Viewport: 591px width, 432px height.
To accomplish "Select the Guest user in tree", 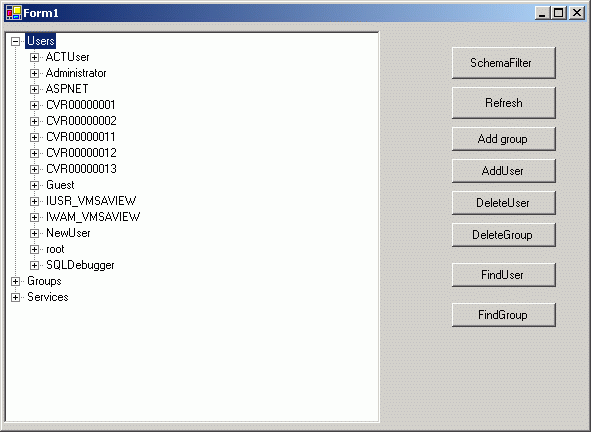I will (x=60, y=185).
